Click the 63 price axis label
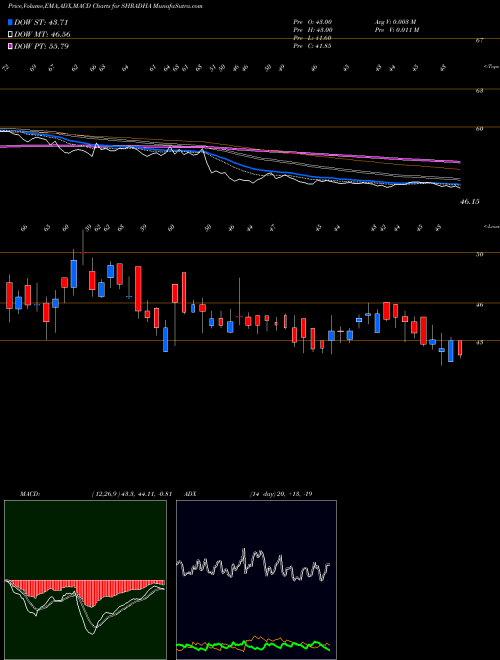The width and height of the screenshot is (500, 660). (x=480, y=90)
